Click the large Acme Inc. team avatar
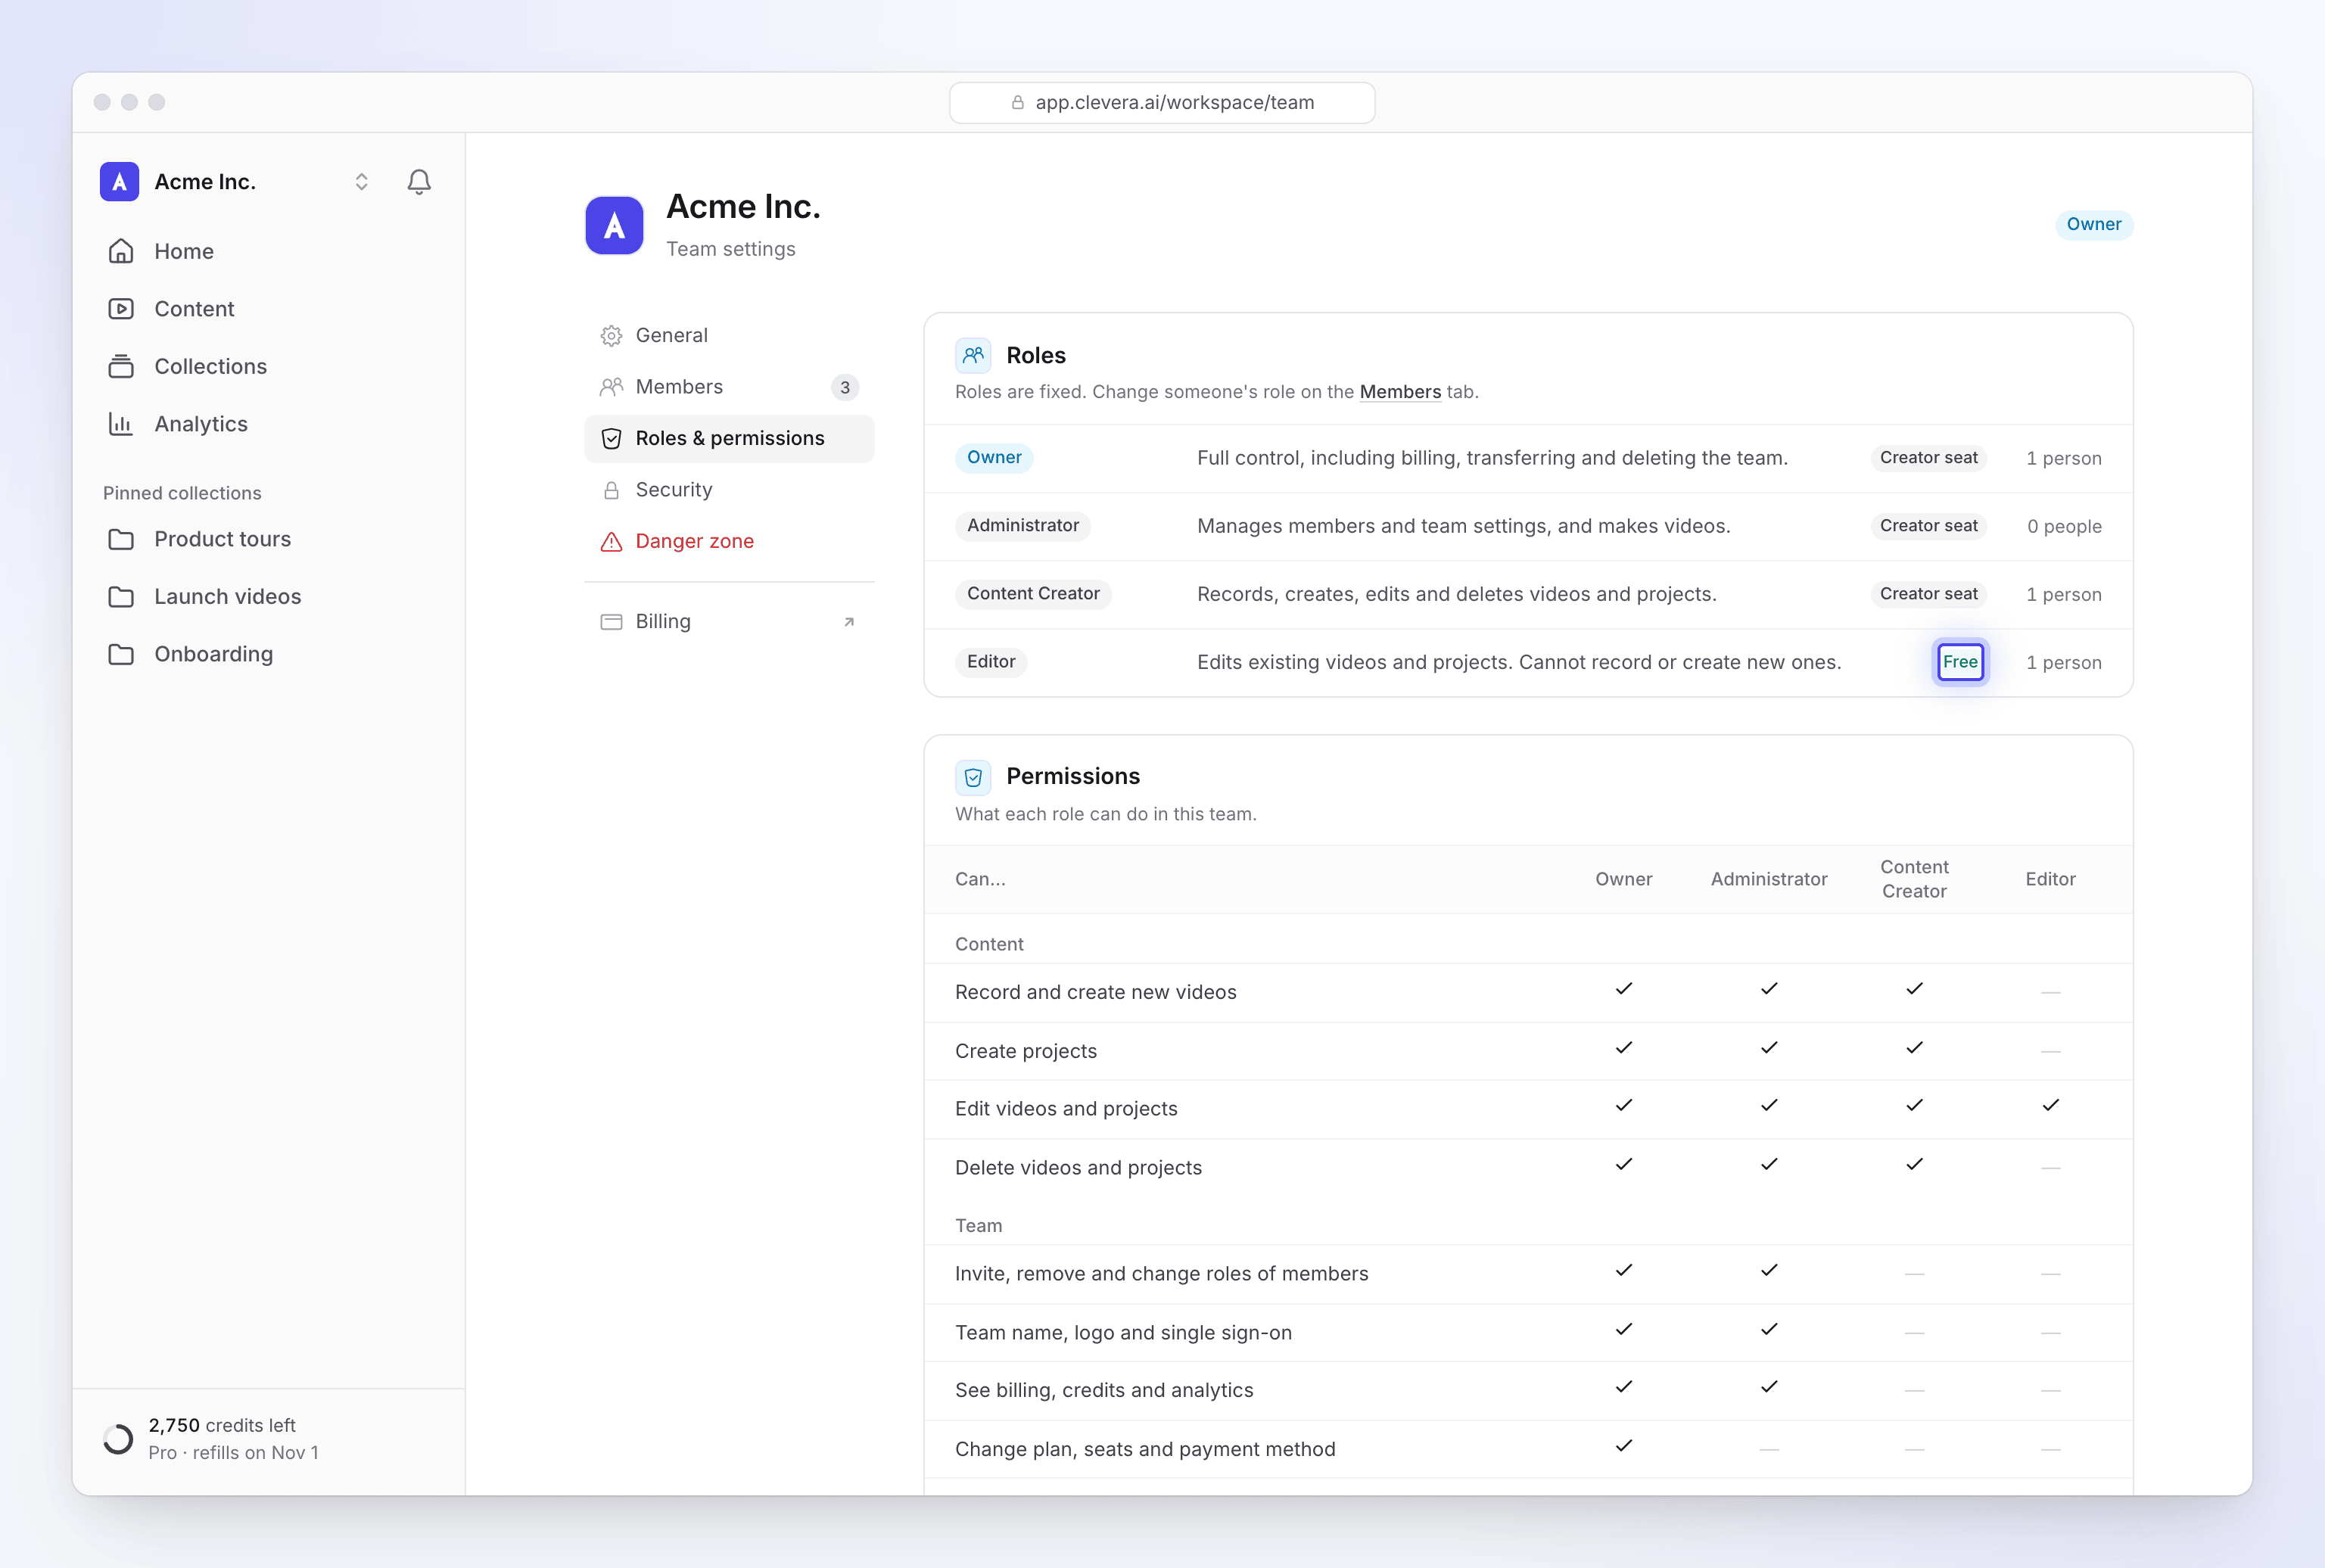This screenshot has height=1568, width=2325. pos(614,225)
